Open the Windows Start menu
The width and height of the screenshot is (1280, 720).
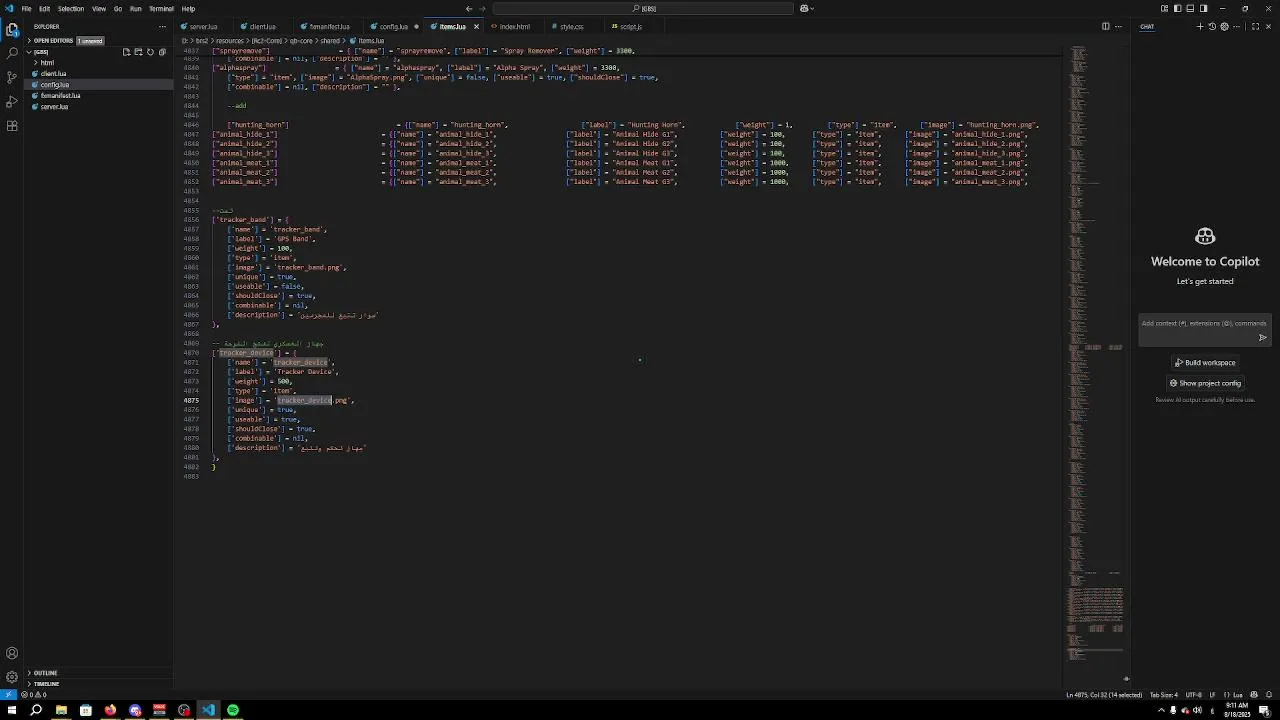click(12, 710)
